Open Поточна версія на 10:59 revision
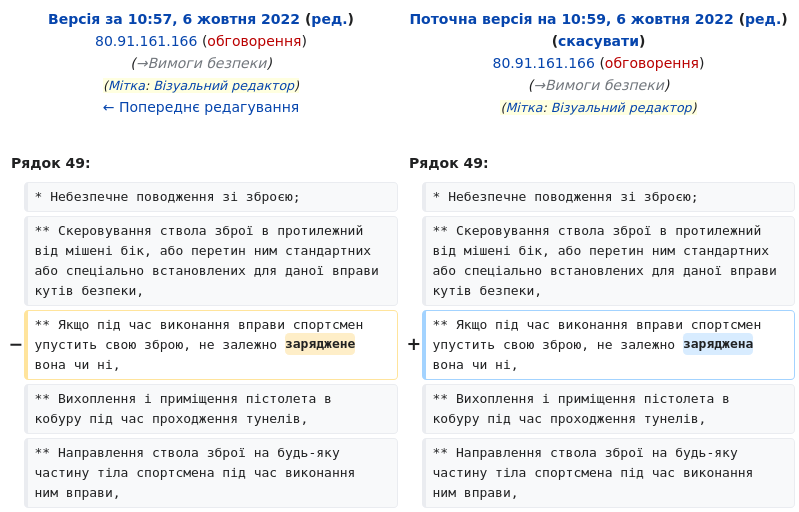The image size is (799, 512). pos(571,19)
